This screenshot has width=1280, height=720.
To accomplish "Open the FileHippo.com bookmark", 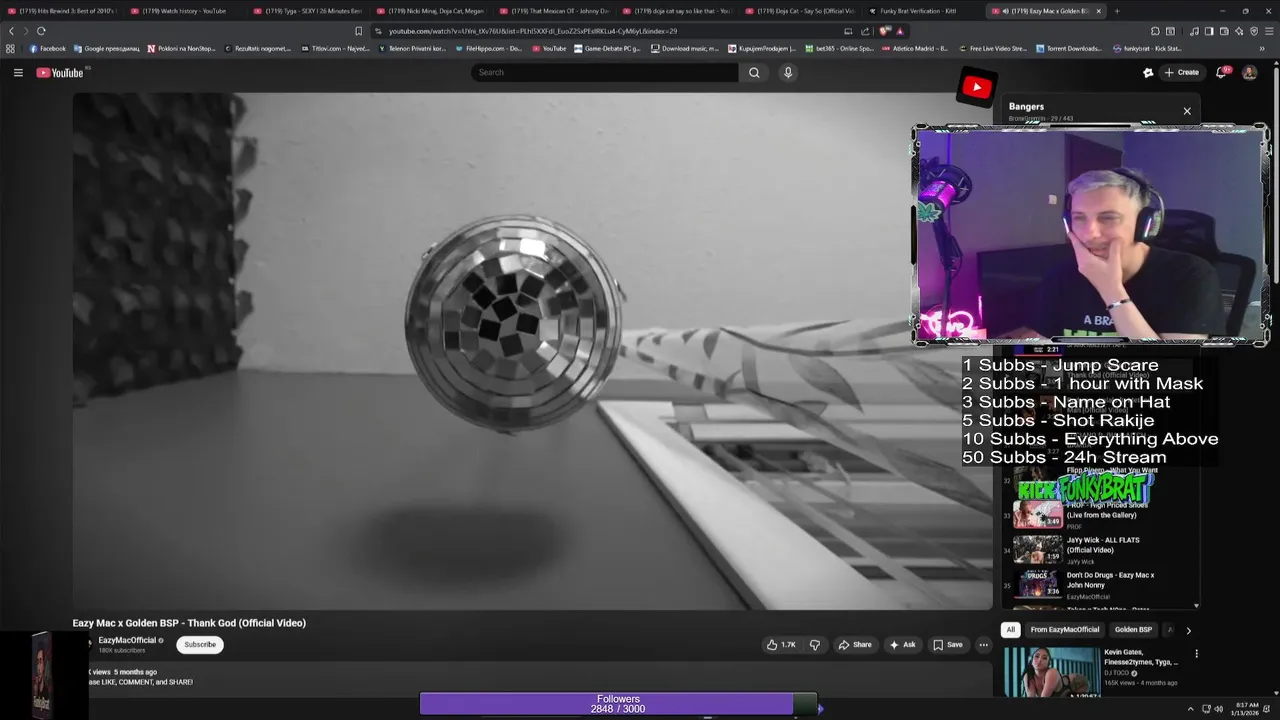I will point(488,48).
